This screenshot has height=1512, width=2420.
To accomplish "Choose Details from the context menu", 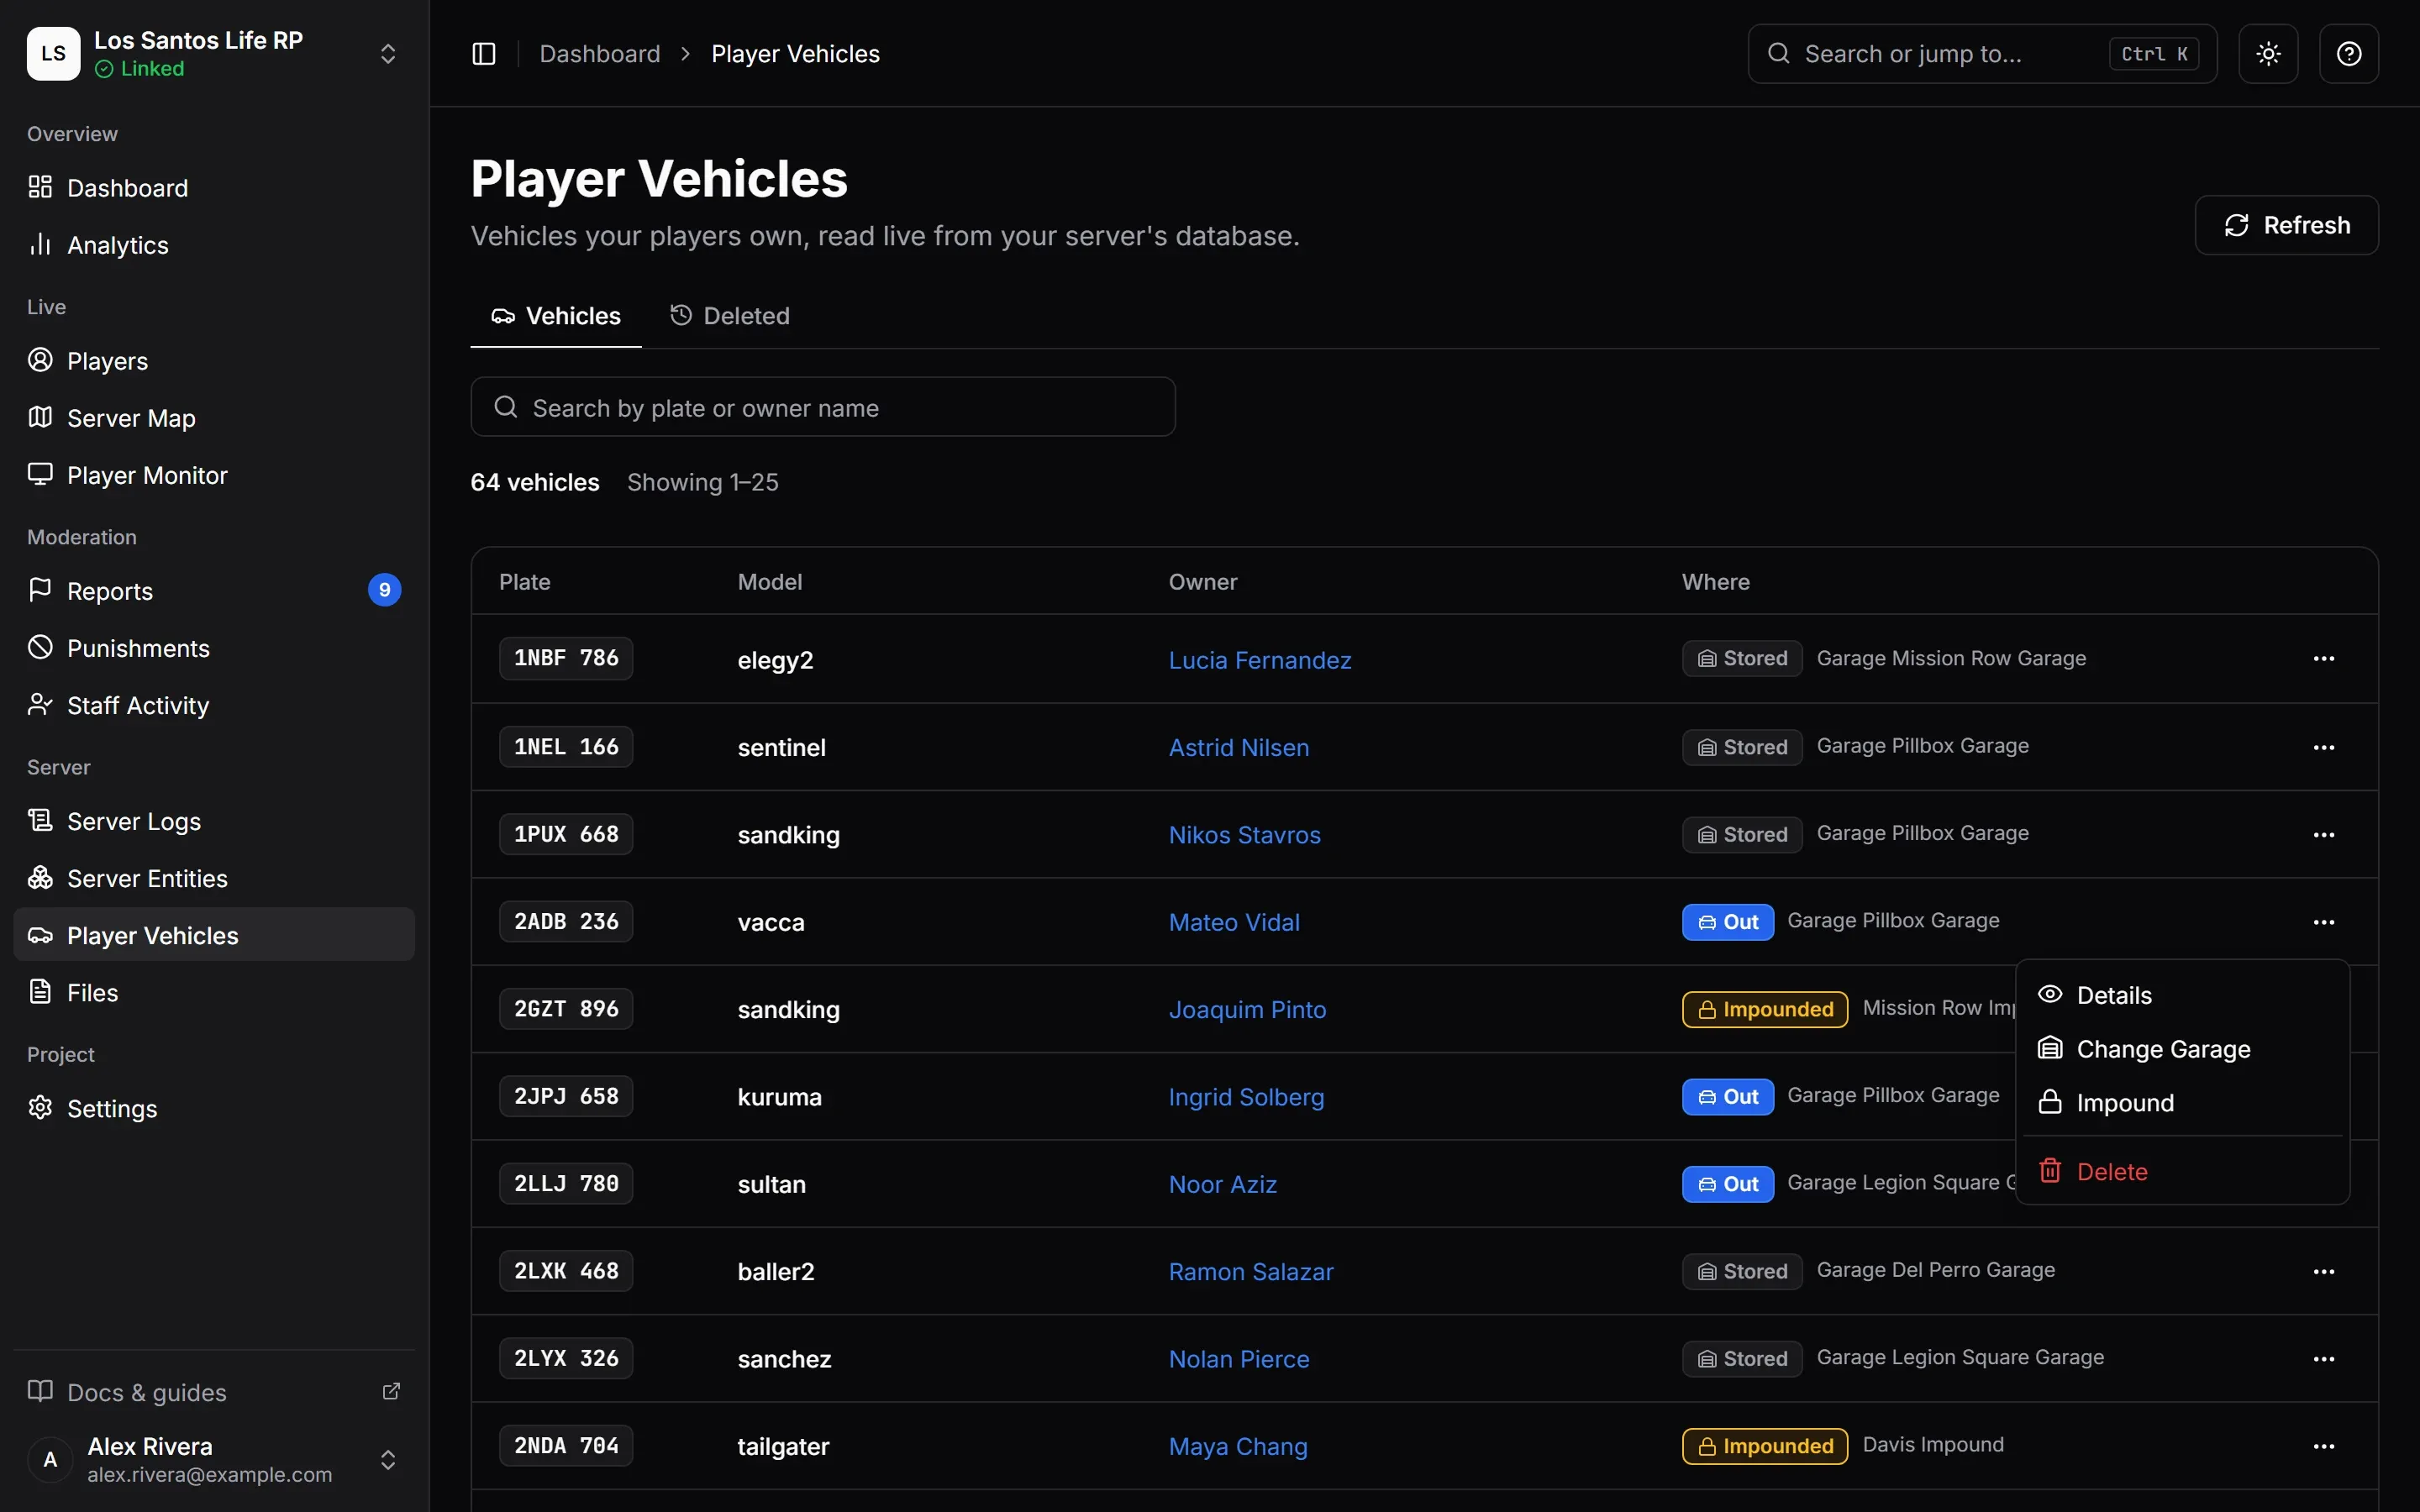I will (2182, 995).
